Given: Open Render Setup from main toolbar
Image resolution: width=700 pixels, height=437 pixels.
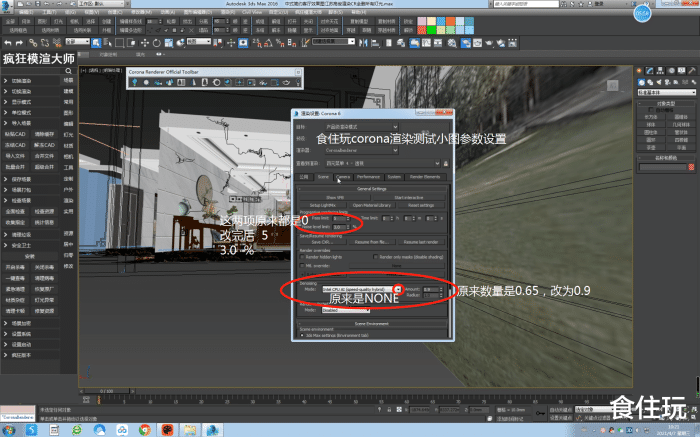Looking at the screenshot, I should pyautogui.click(x=466, y=43).
